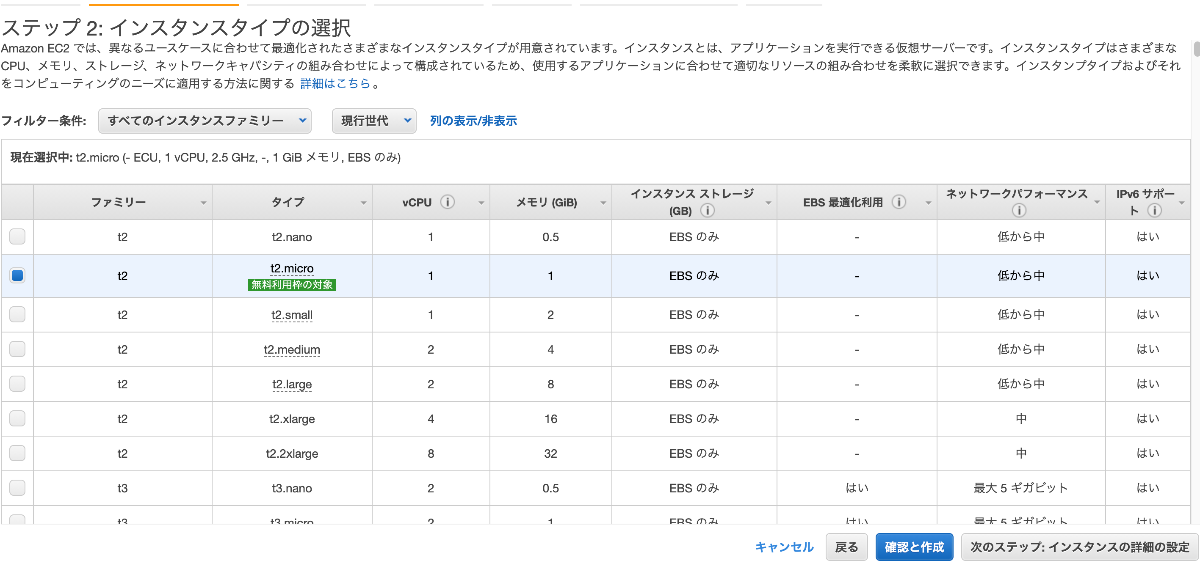Open the 詳細はこちら link
The width and height of the screenshot is (1200, 566).
pyautogui.click(x=336, y=84)
